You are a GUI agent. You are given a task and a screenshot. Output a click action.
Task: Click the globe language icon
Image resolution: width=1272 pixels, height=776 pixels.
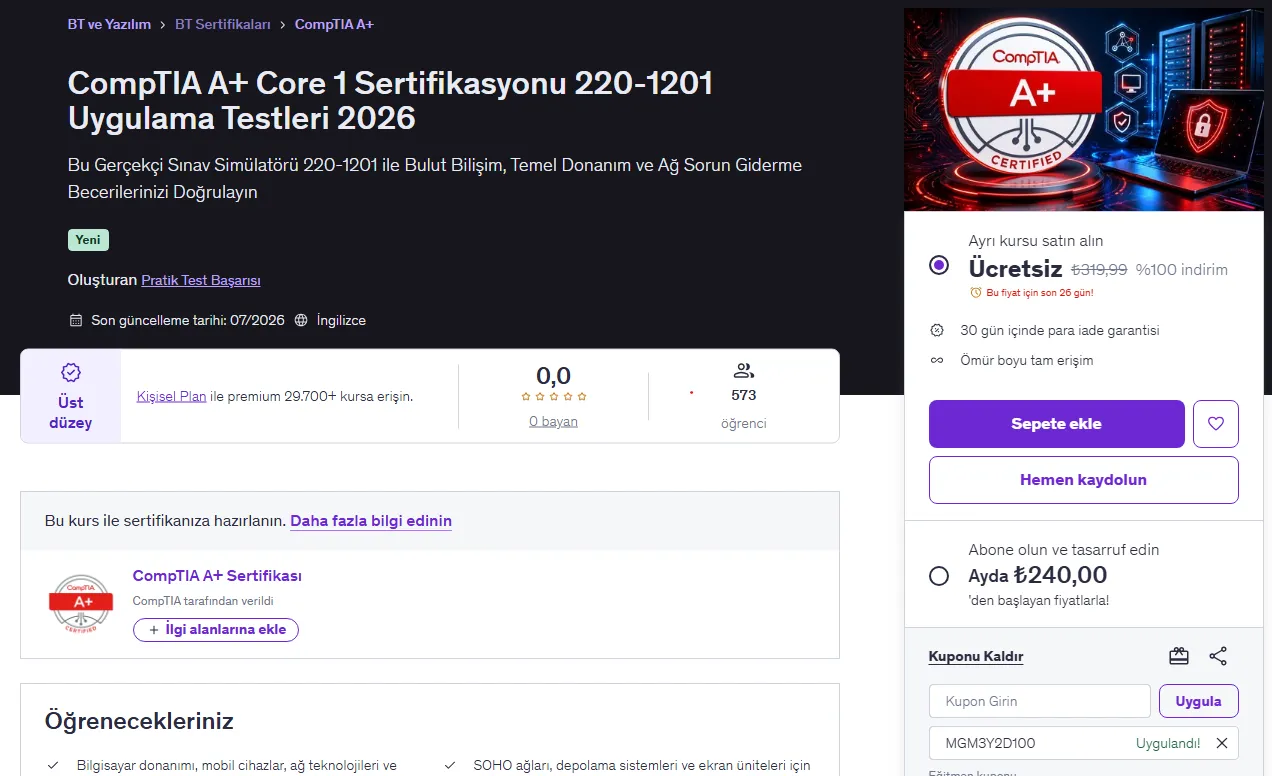[x=301, y=321]
